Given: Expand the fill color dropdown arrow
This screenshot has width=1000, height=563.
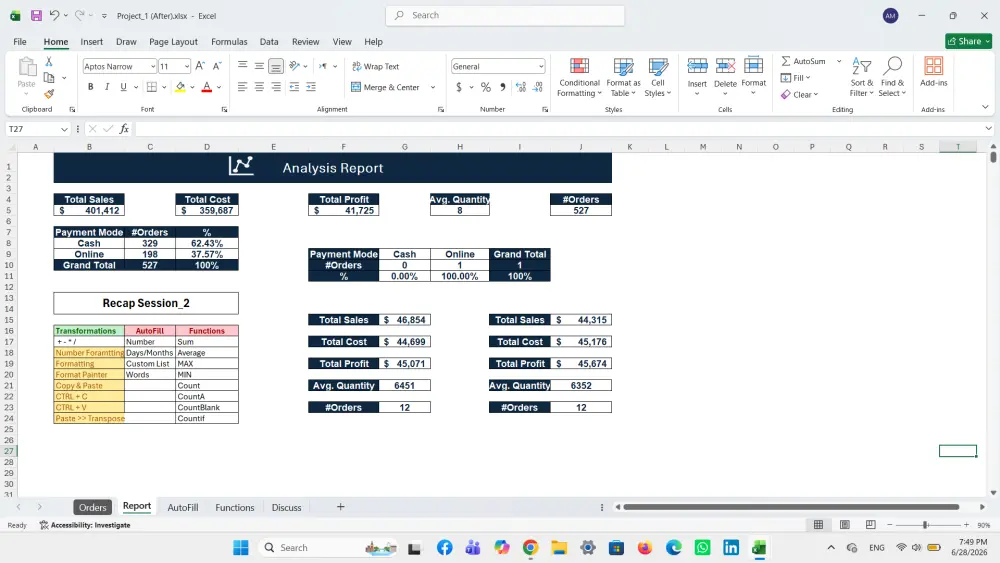Looking at the screenshot, I should click(192, 87).
